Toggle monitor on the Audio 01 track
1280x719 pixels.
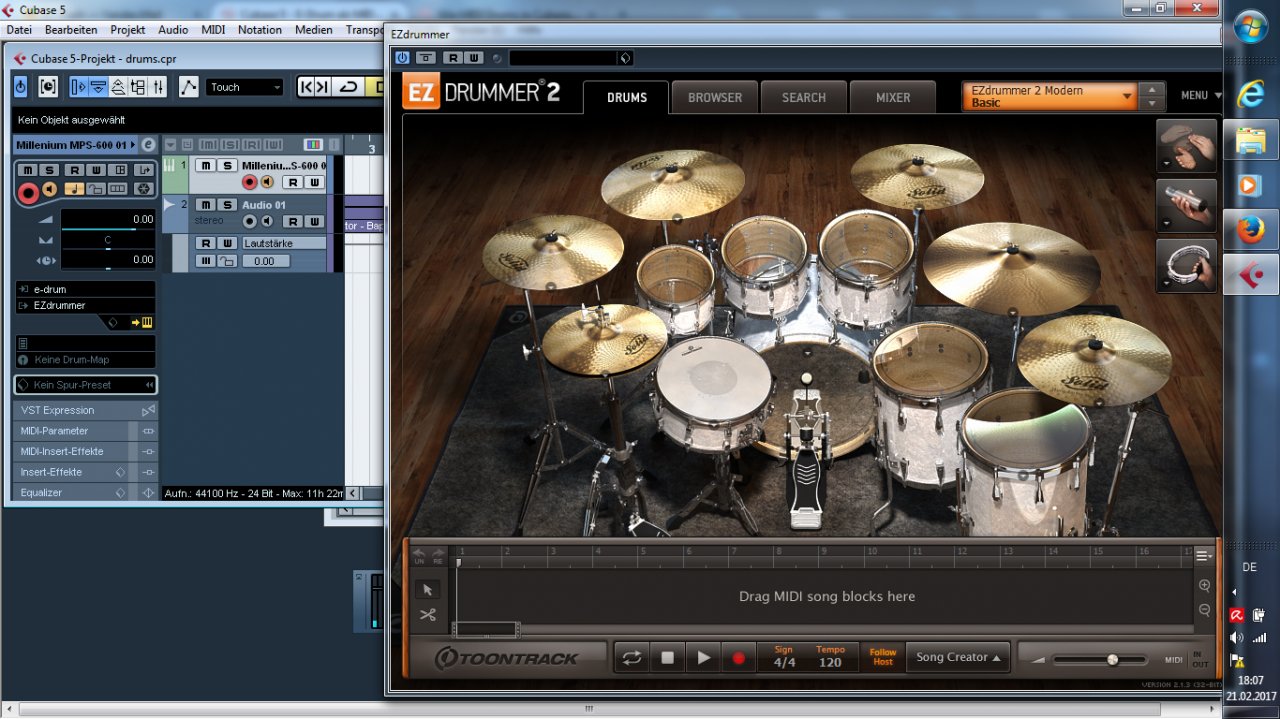click(266, 221)
